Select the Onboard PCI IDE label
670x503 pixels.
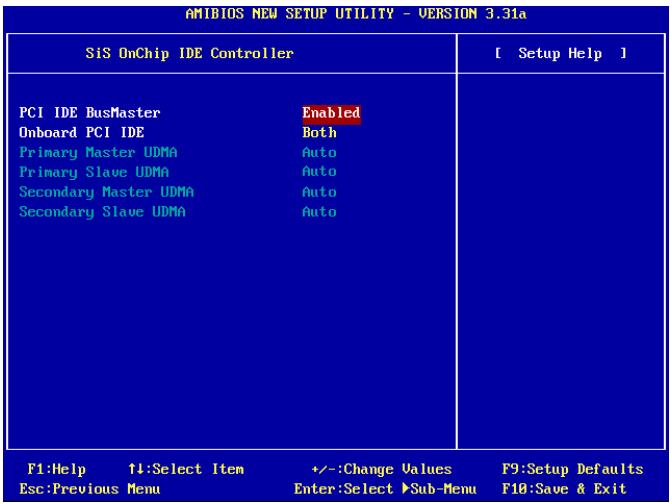pos(82,132)
